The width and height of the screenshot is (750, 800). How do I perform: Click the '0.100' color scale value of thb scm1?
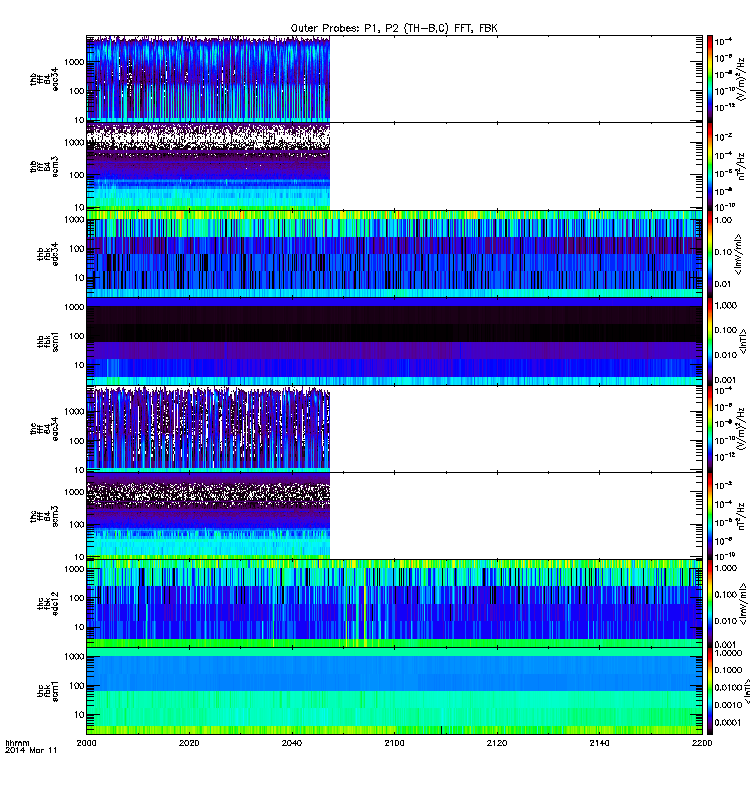click(x=726, y=330)
